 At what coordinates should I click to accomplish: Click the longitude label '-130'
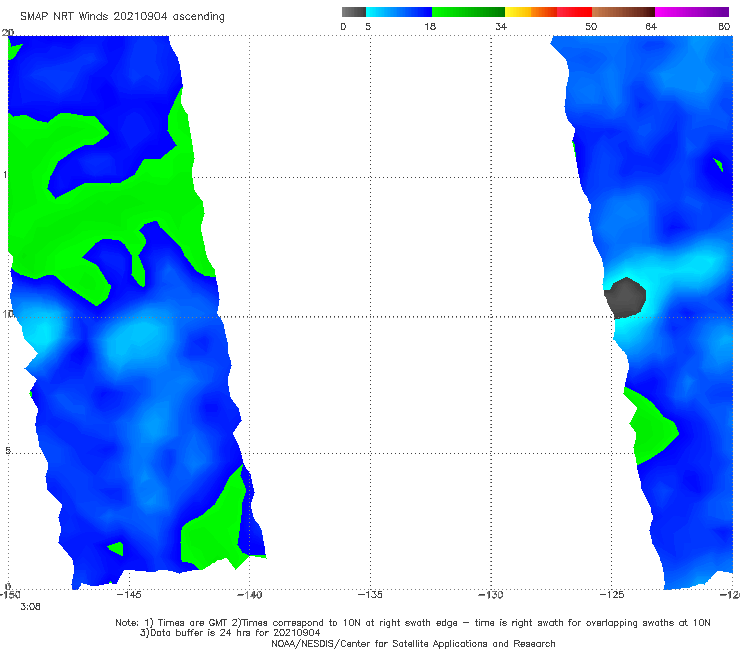tap(491, 594)
